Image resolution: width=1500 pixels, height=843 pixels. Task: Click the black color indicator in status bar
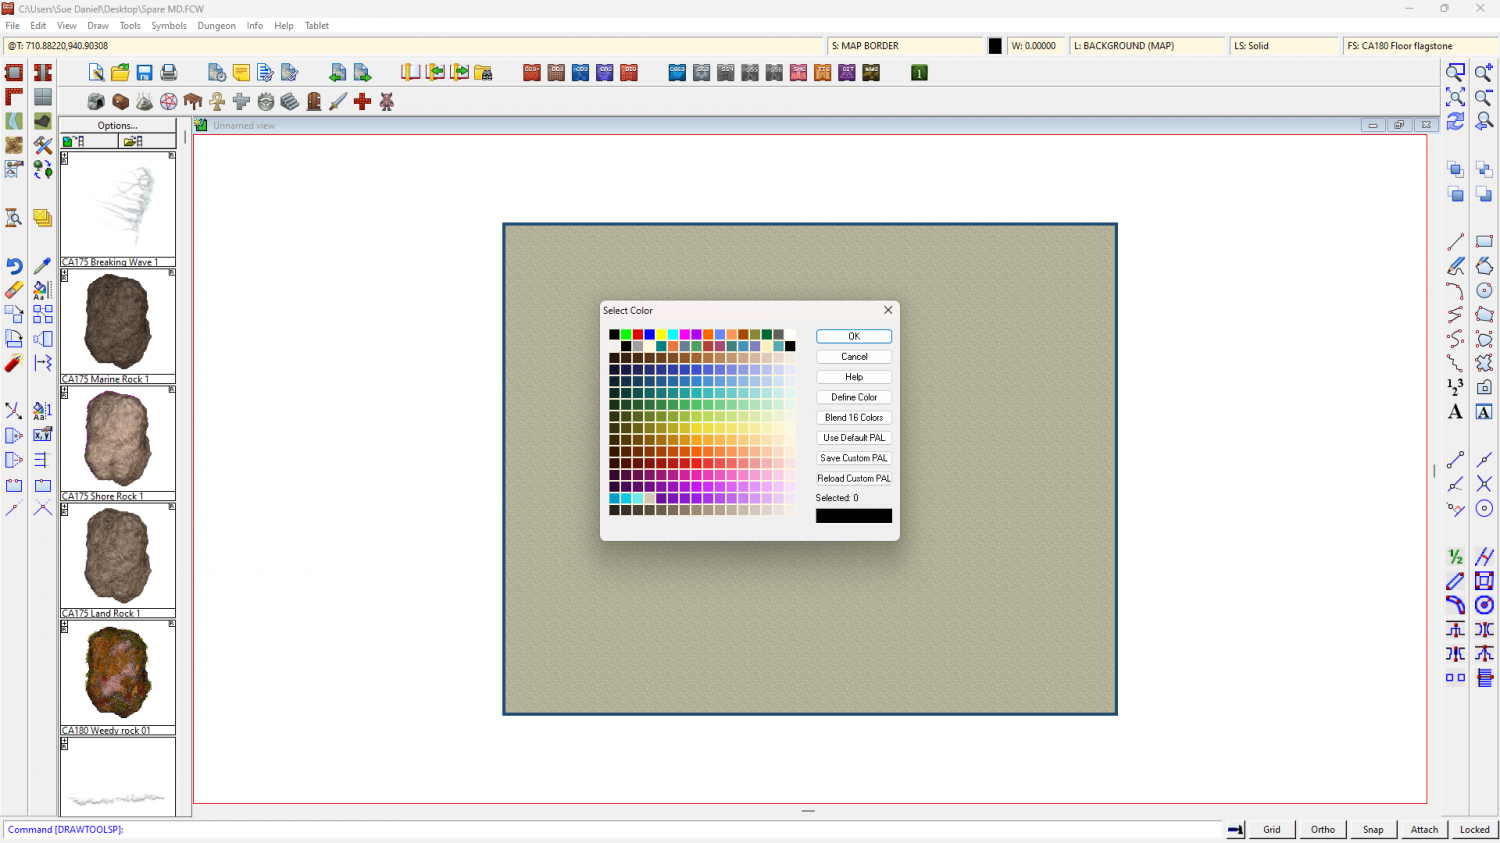(995, 46)
